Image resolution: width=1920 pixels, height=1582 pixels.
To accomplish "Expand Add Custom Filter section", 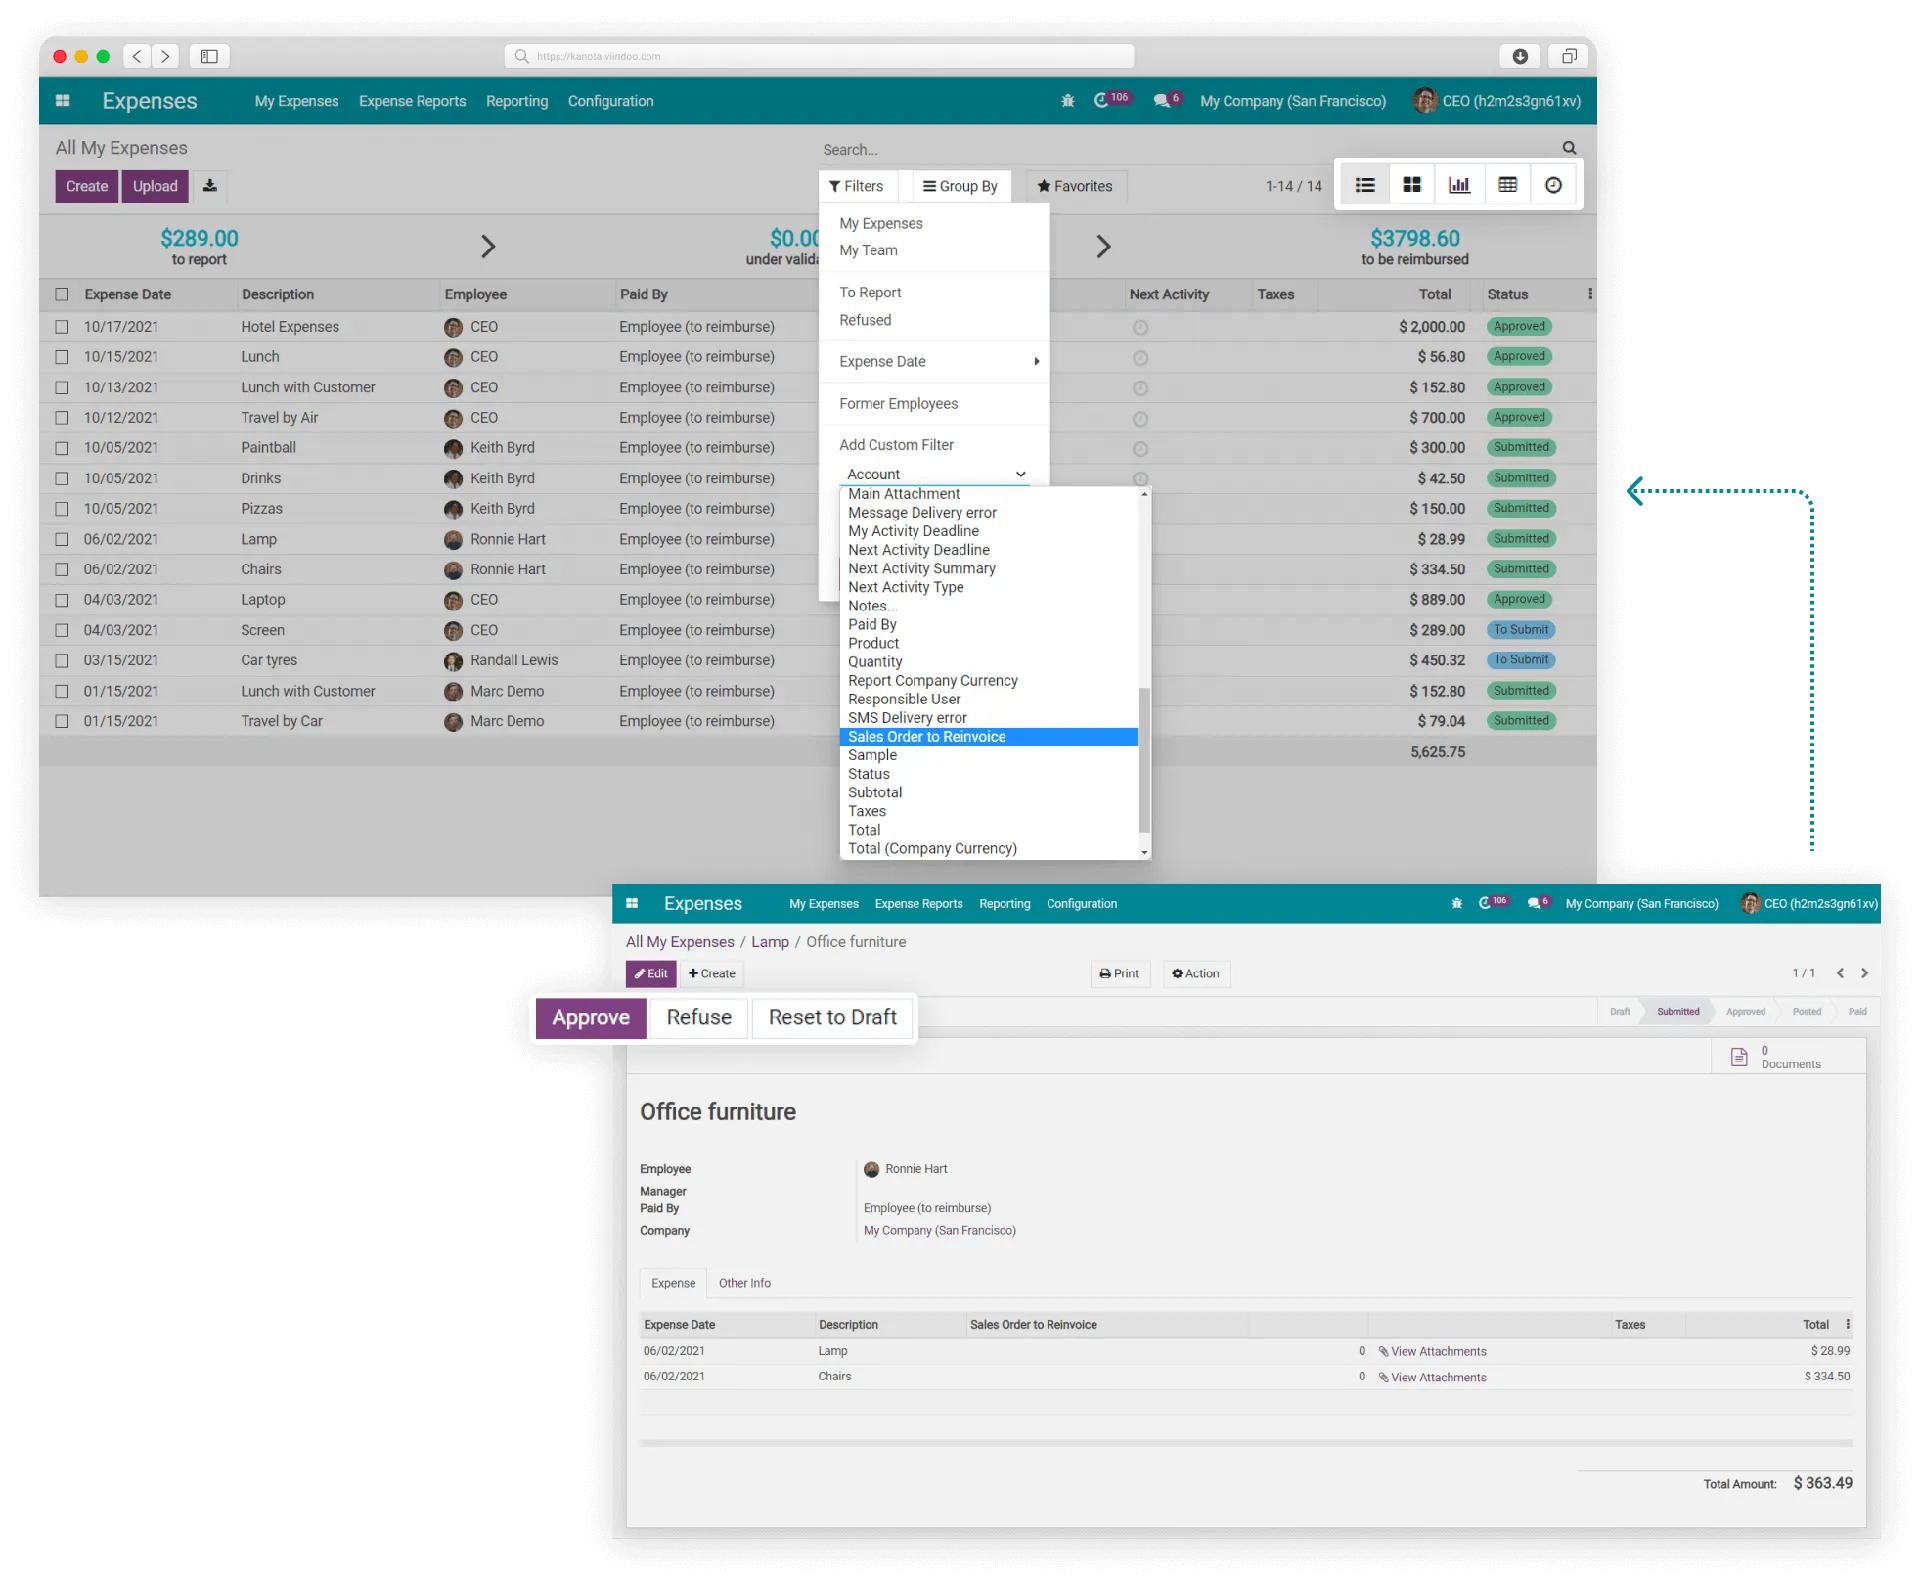I will click(x=896, y=445).
